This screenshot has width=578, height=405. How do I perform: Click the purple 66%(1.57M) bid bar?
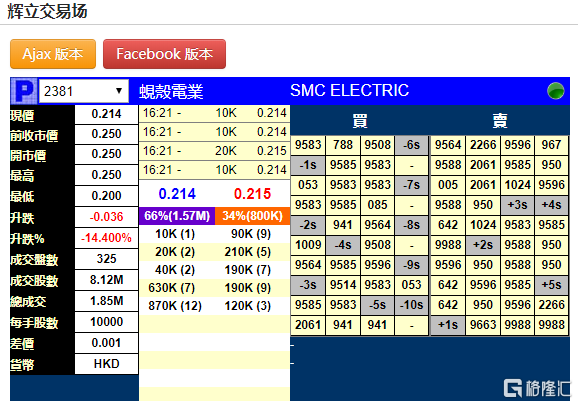point(177,216)
